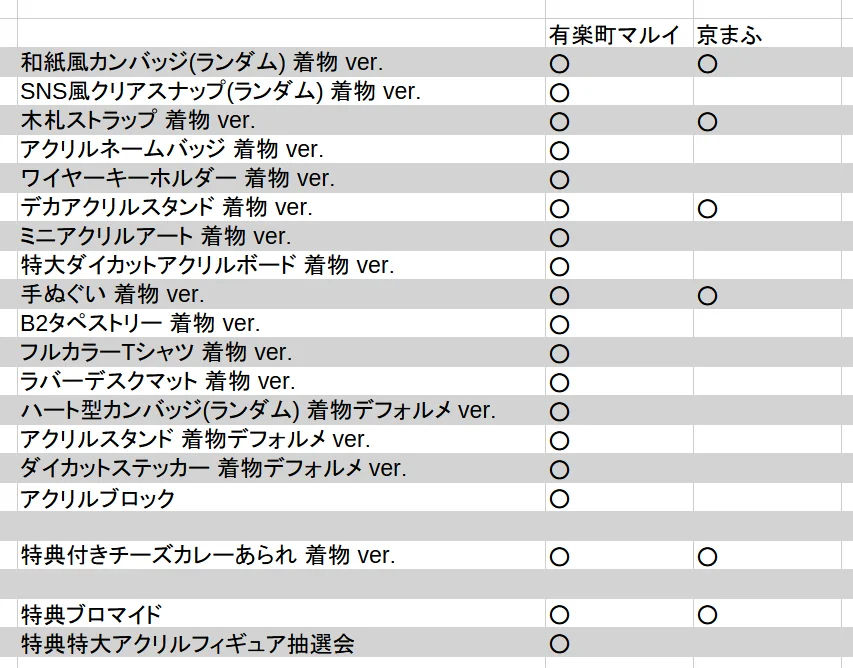Click the 和紙風カンバッジ(ランダム) 着物 ver. cell
Image resolution: width=853 pixels, height=668 pixels.
281,63
